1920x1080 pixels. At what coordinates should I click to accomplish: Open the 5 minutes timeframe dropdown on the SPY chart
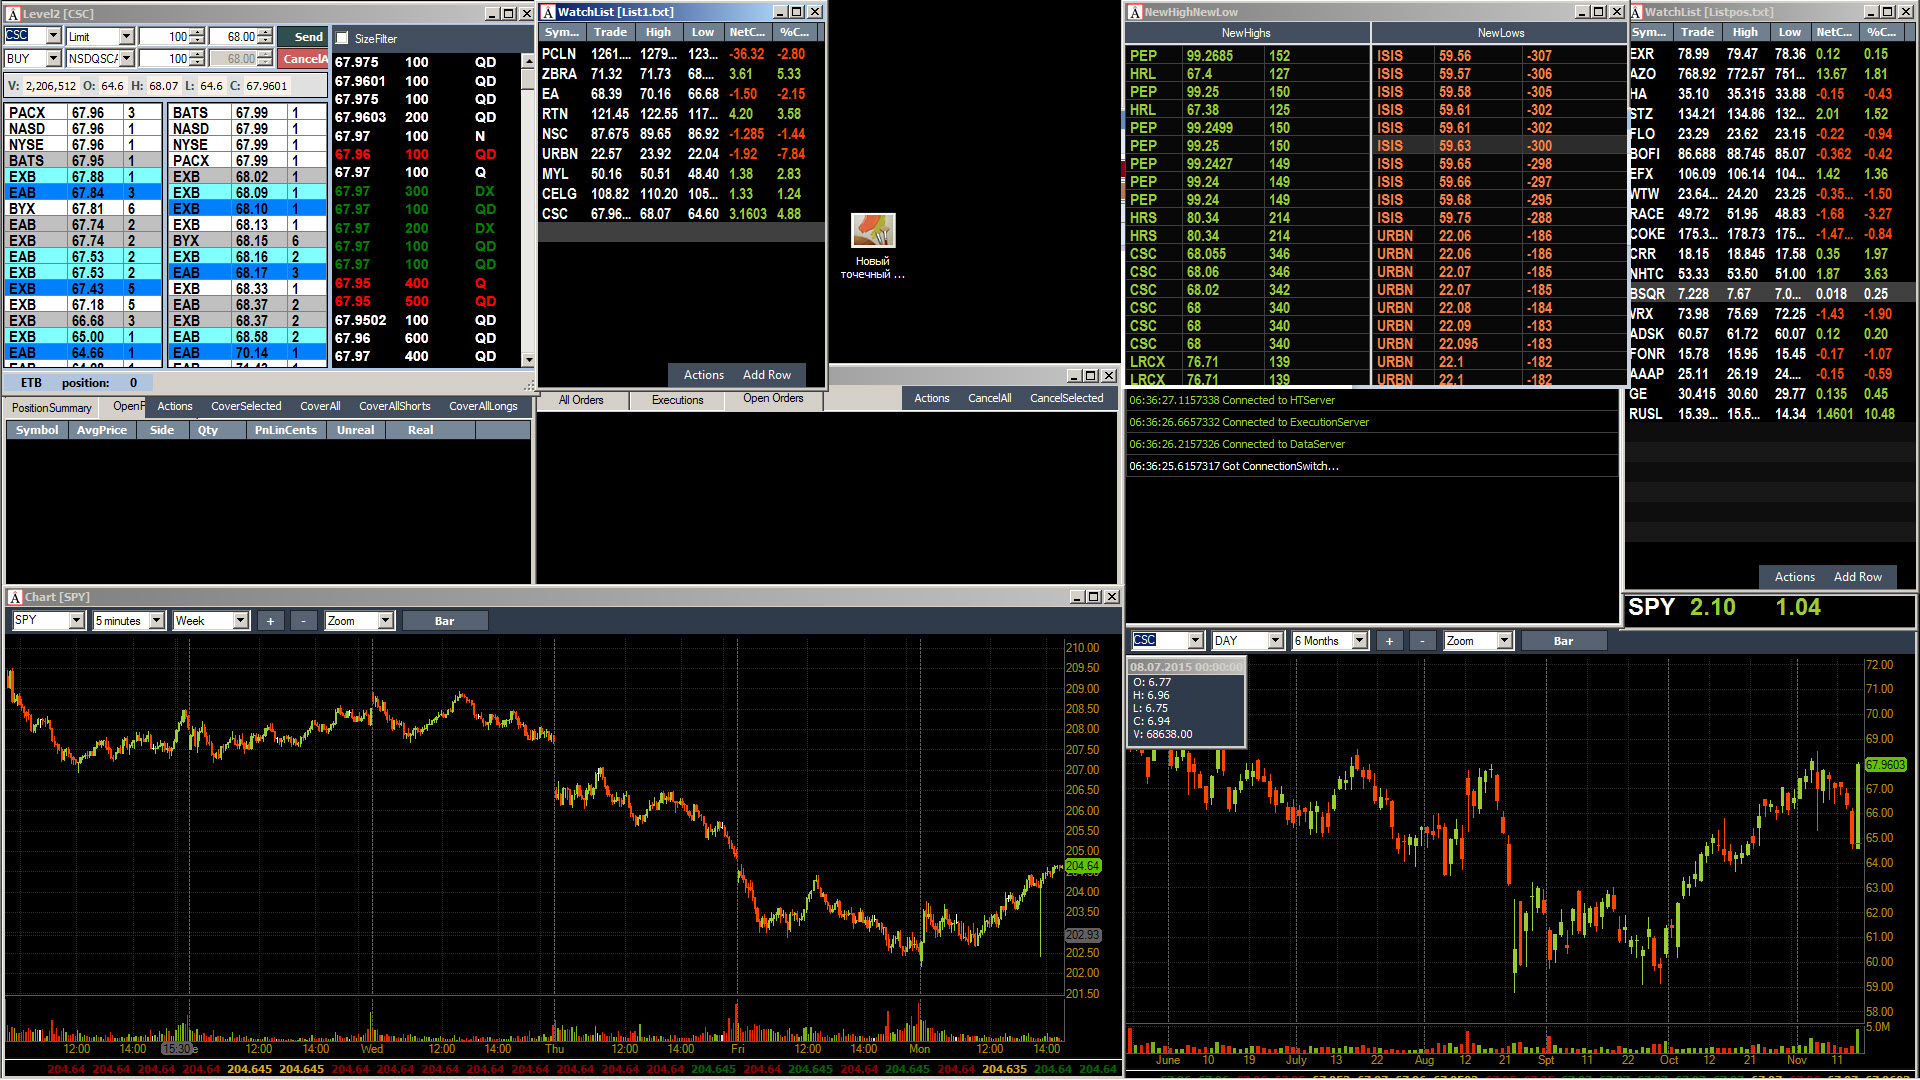[157, 621]
